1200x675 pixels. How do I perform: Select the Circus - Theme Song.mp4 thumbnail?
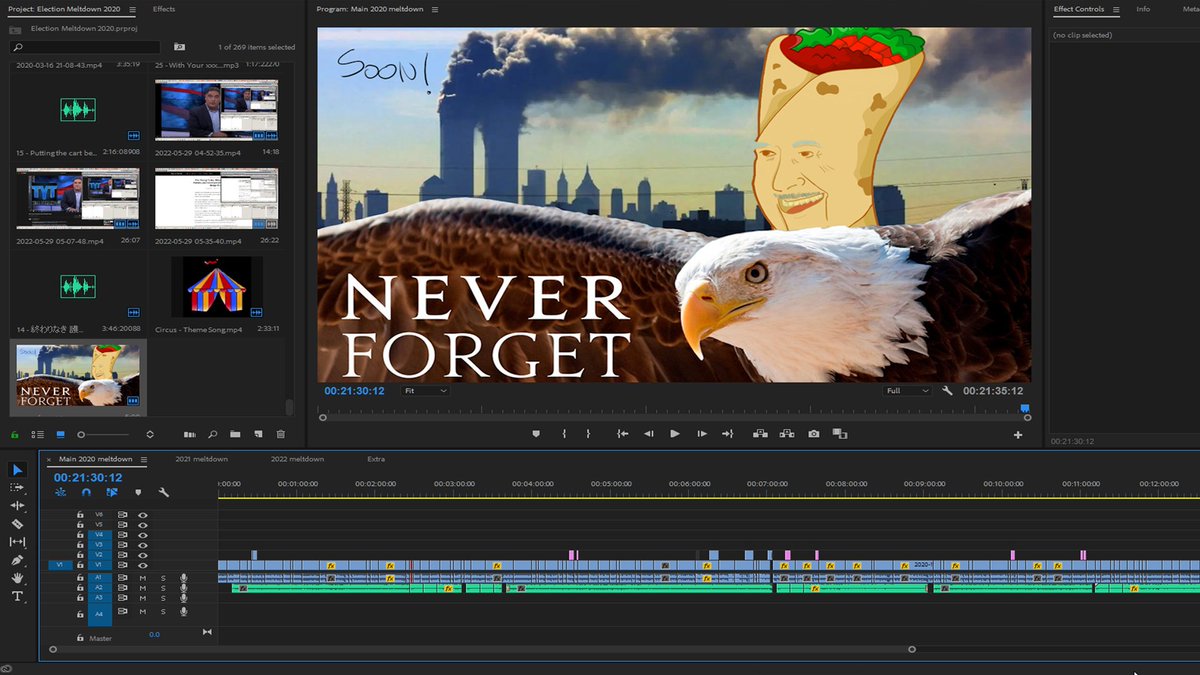tap(217, 287)
